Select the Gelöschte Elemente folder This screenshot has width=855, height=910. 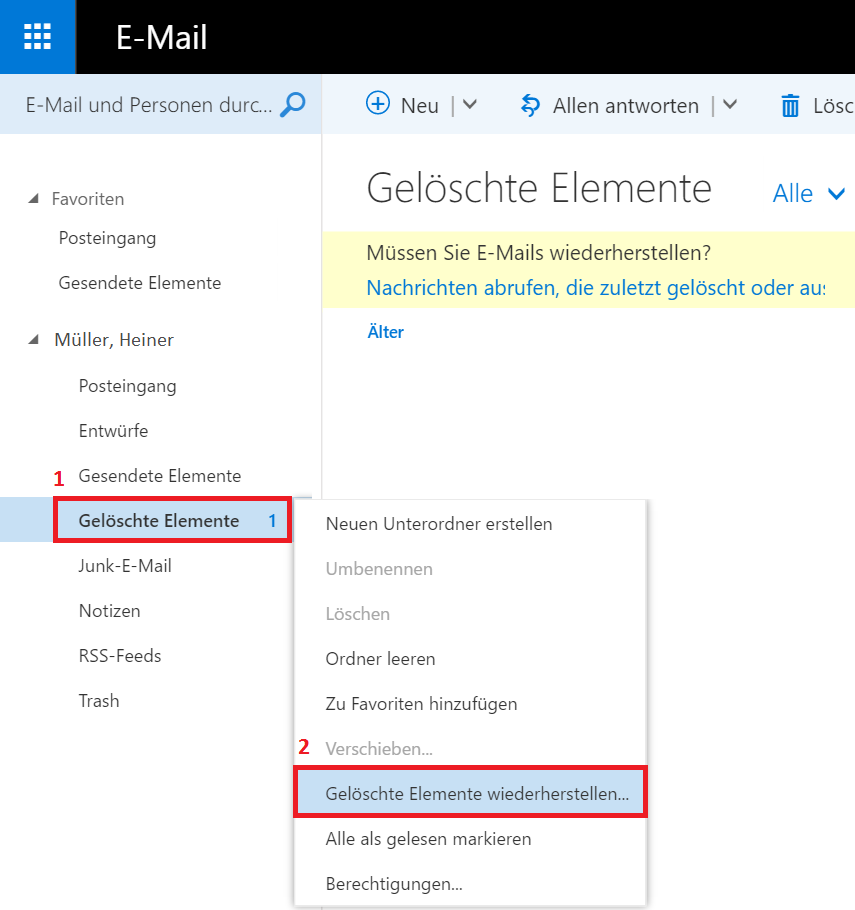(x=159, y=521)
